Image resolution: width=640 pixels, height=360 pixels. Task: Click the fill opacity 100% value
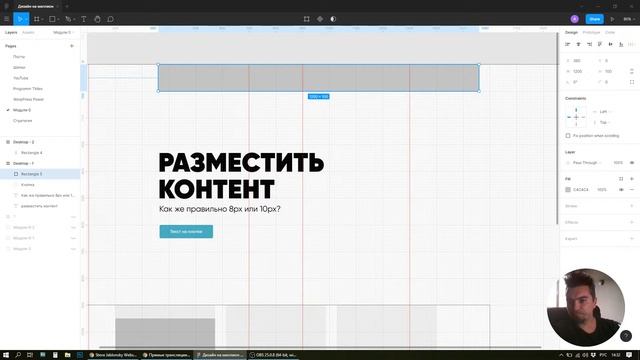tap(602, 190)
